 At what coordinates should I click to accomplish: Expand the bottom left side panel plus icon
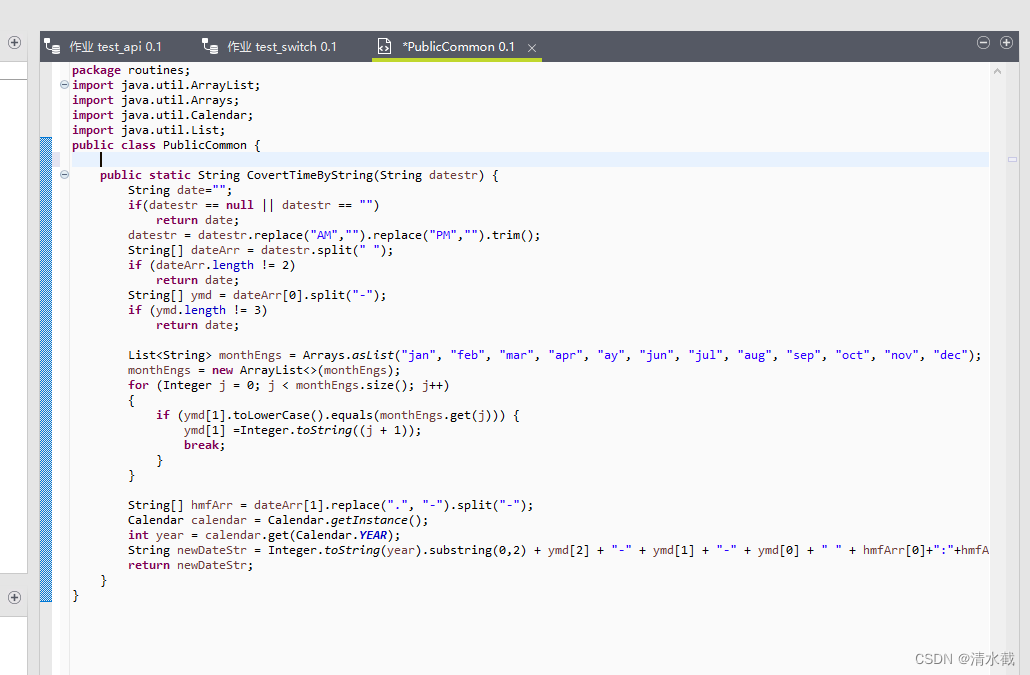(14, 598)
